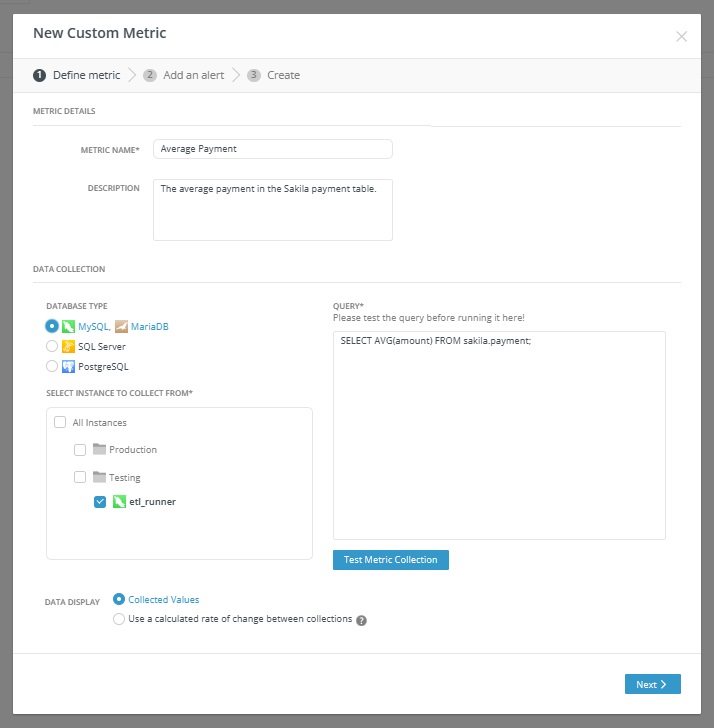Close the New Custom Metric dialog
Screen dimensions: 714x728
coord(681,37)
